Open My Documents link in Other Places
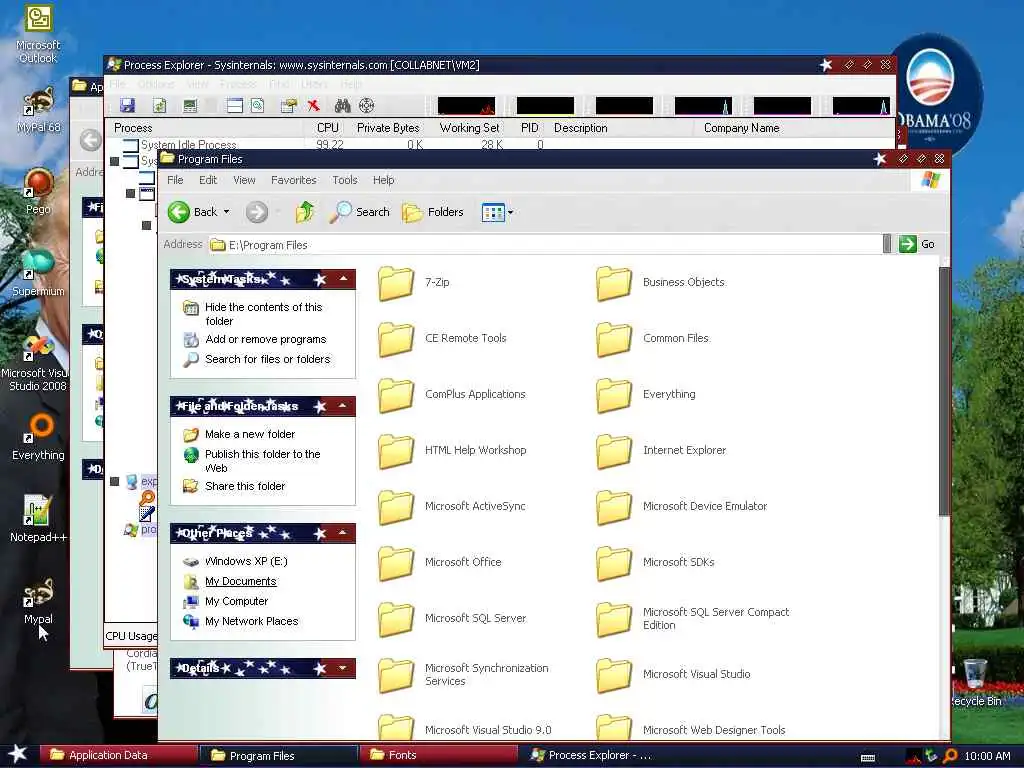1024x768 pixels. (241, 582)
